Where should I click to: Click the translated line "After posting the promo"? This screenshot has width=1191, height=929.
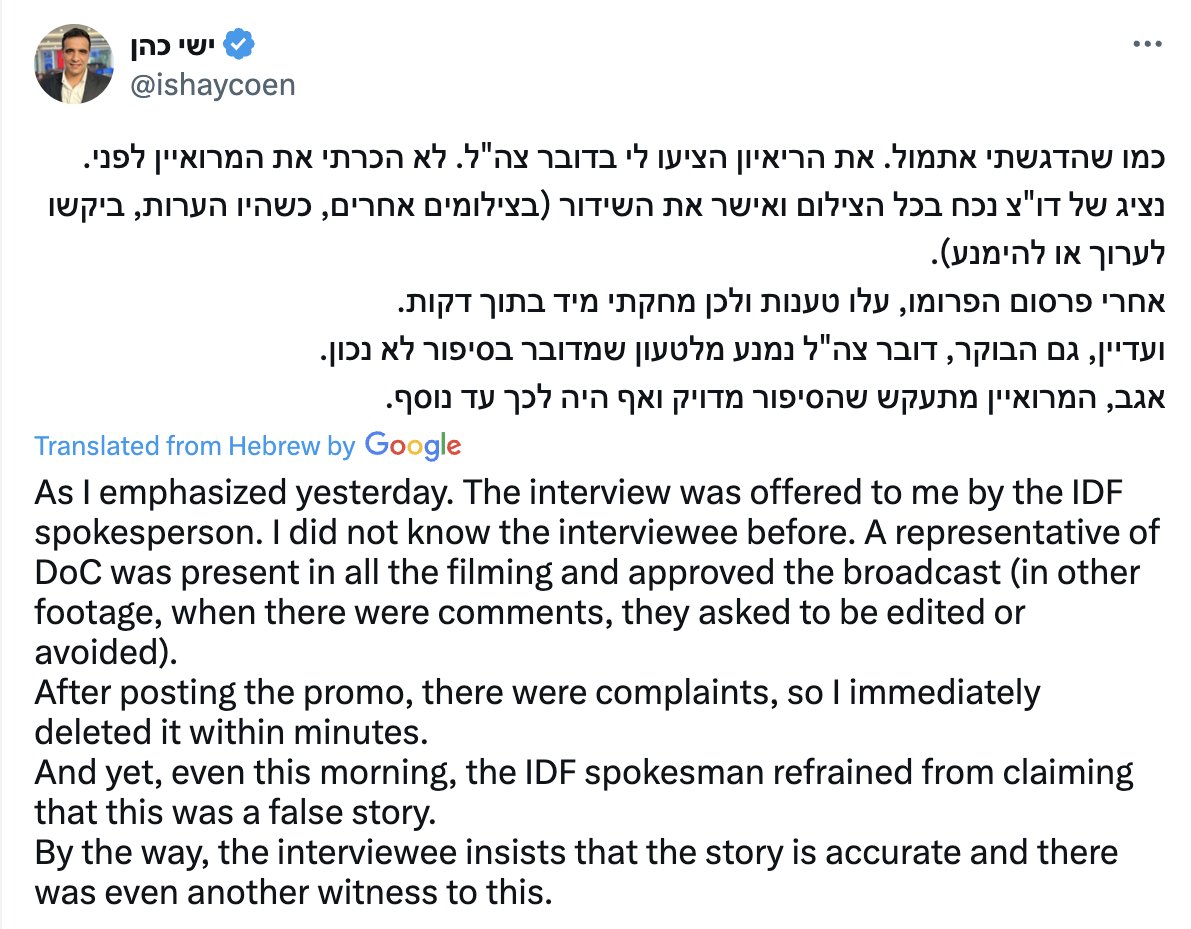tap(537, 692)
